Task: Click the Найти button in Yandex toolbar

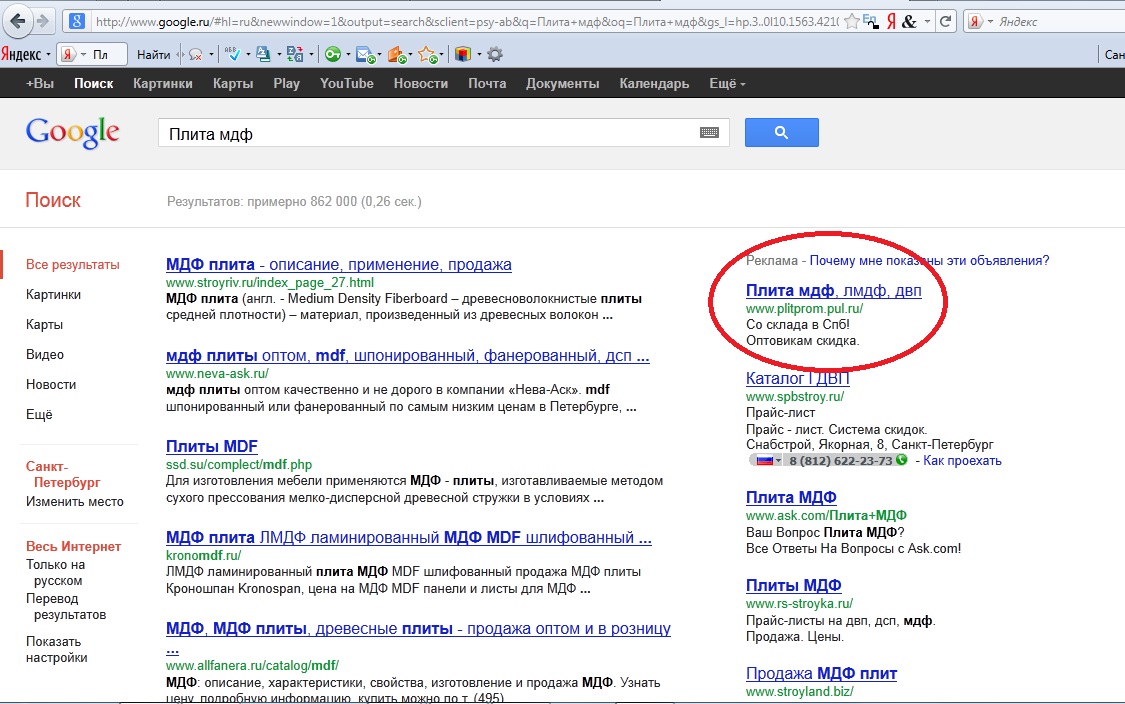Action: click(154, 55)
